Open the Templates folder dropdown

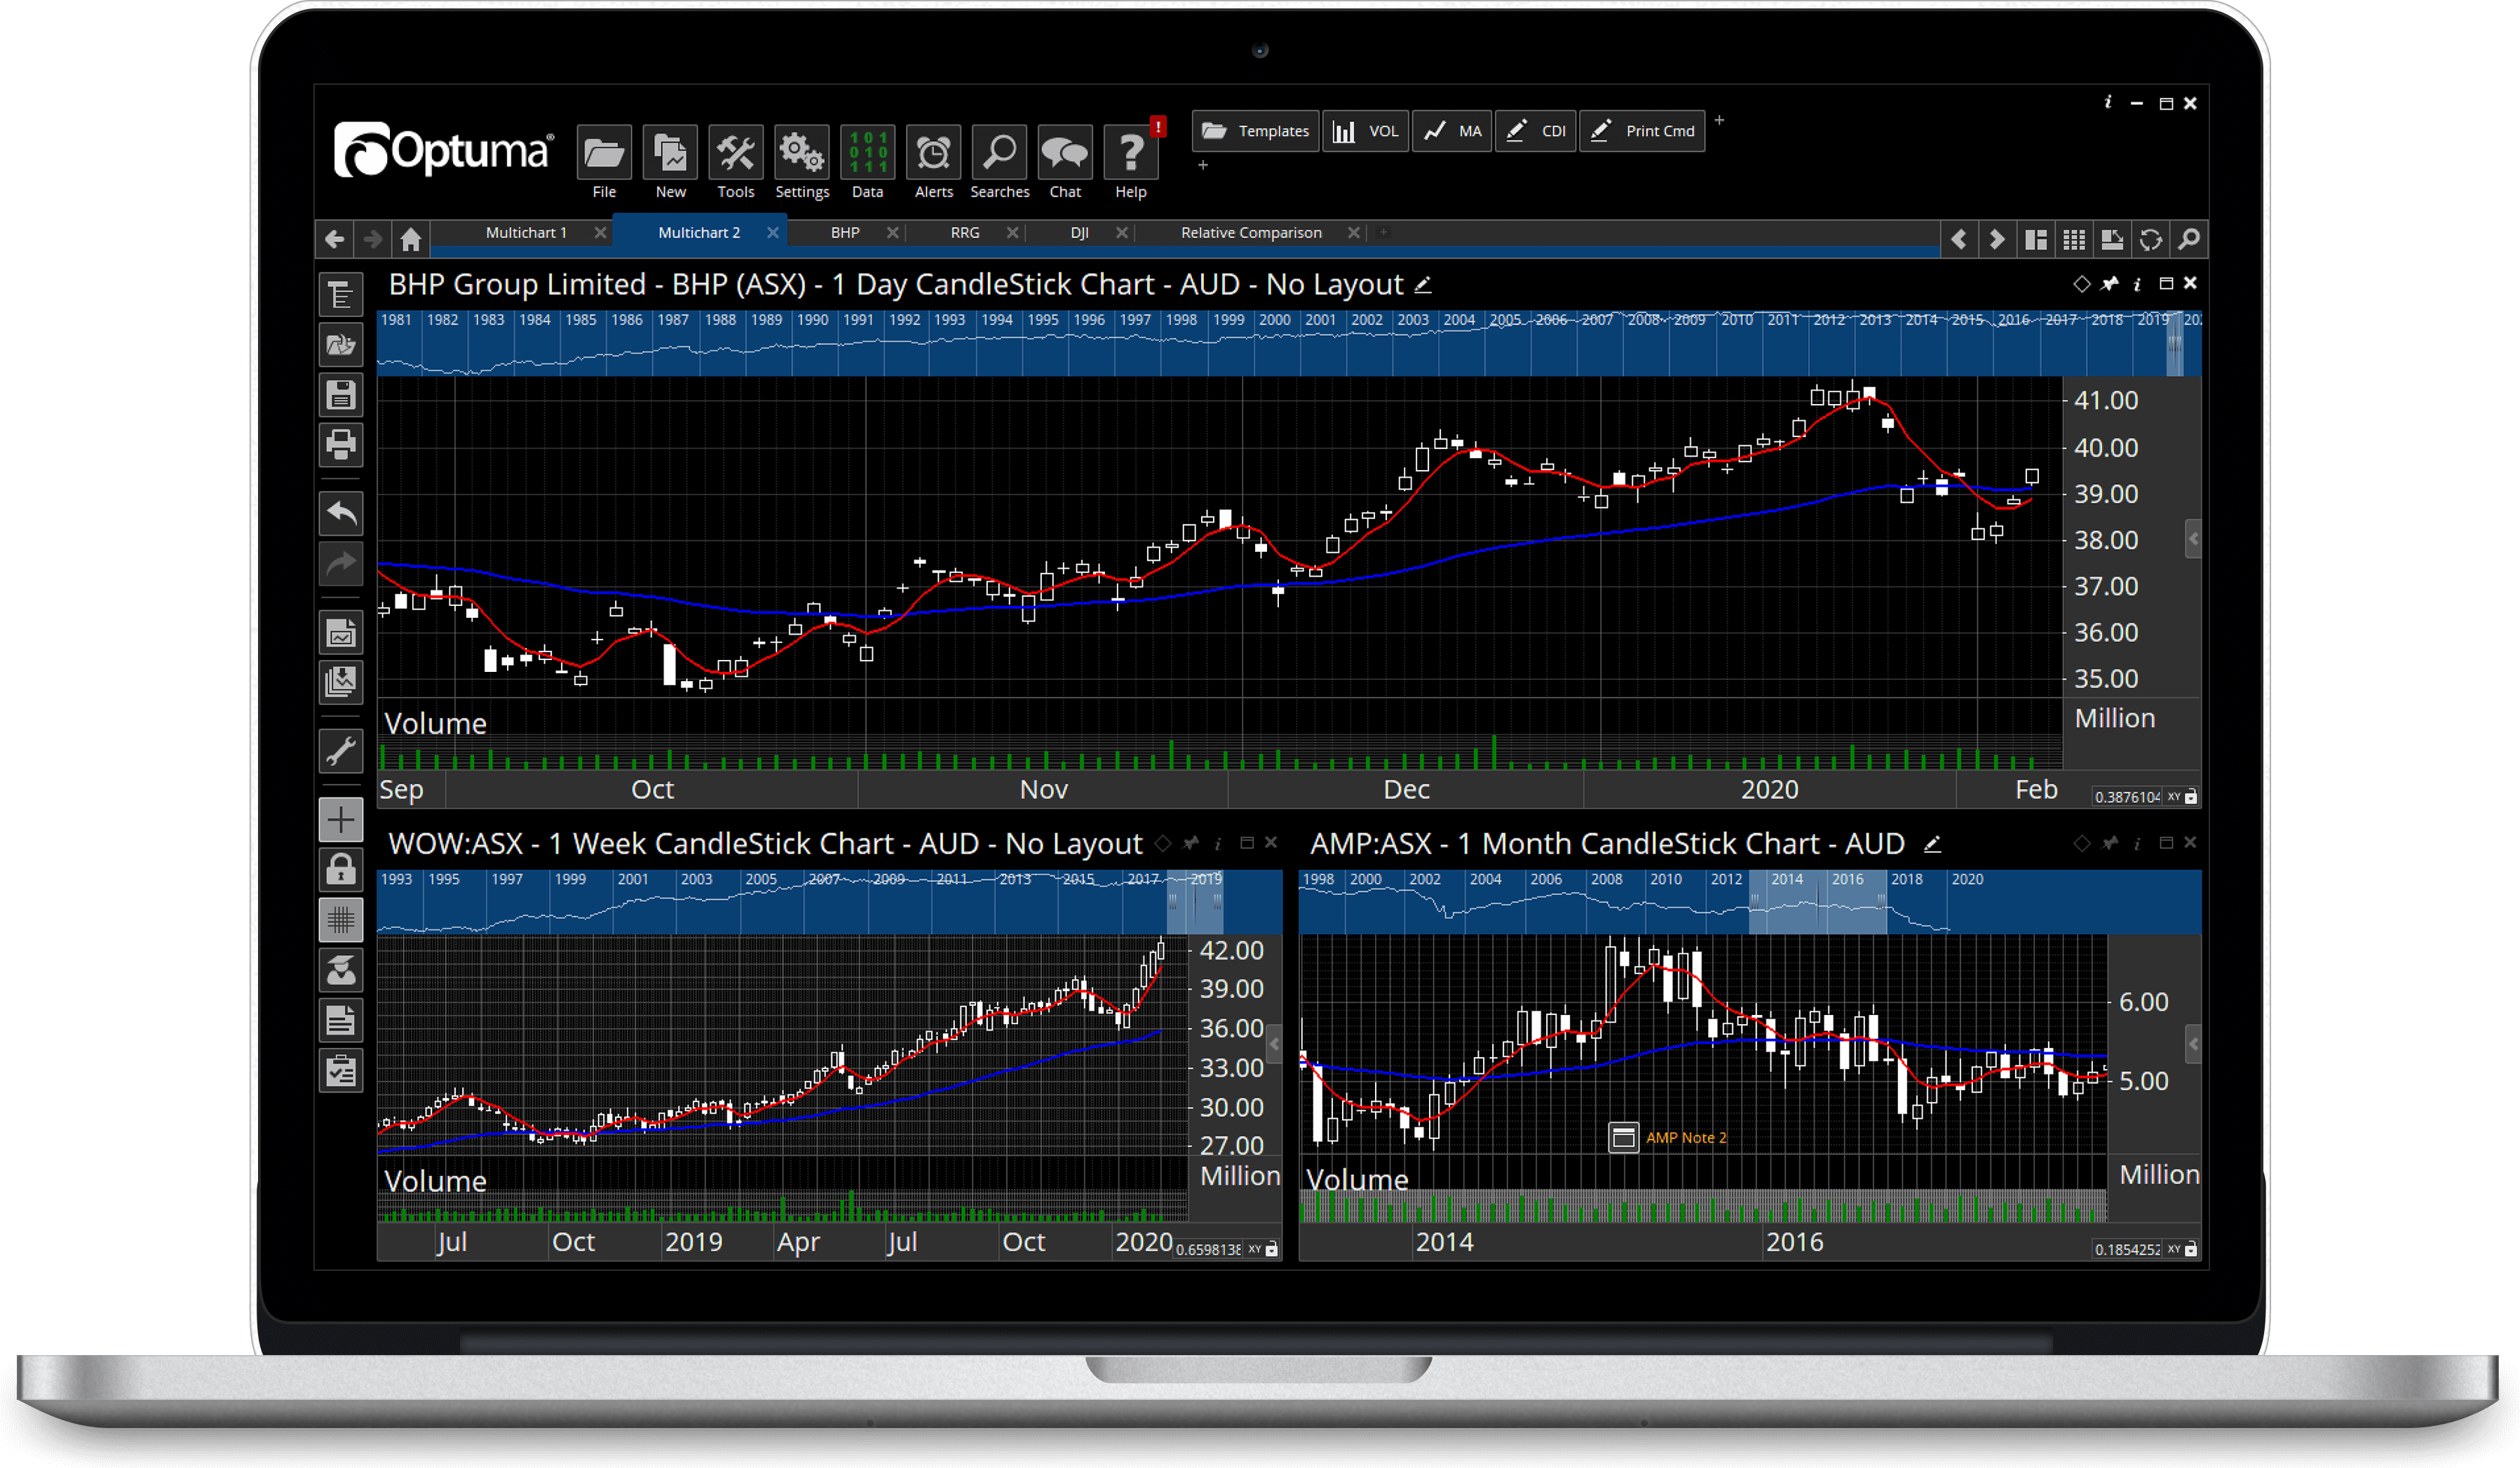[1256, 131]
